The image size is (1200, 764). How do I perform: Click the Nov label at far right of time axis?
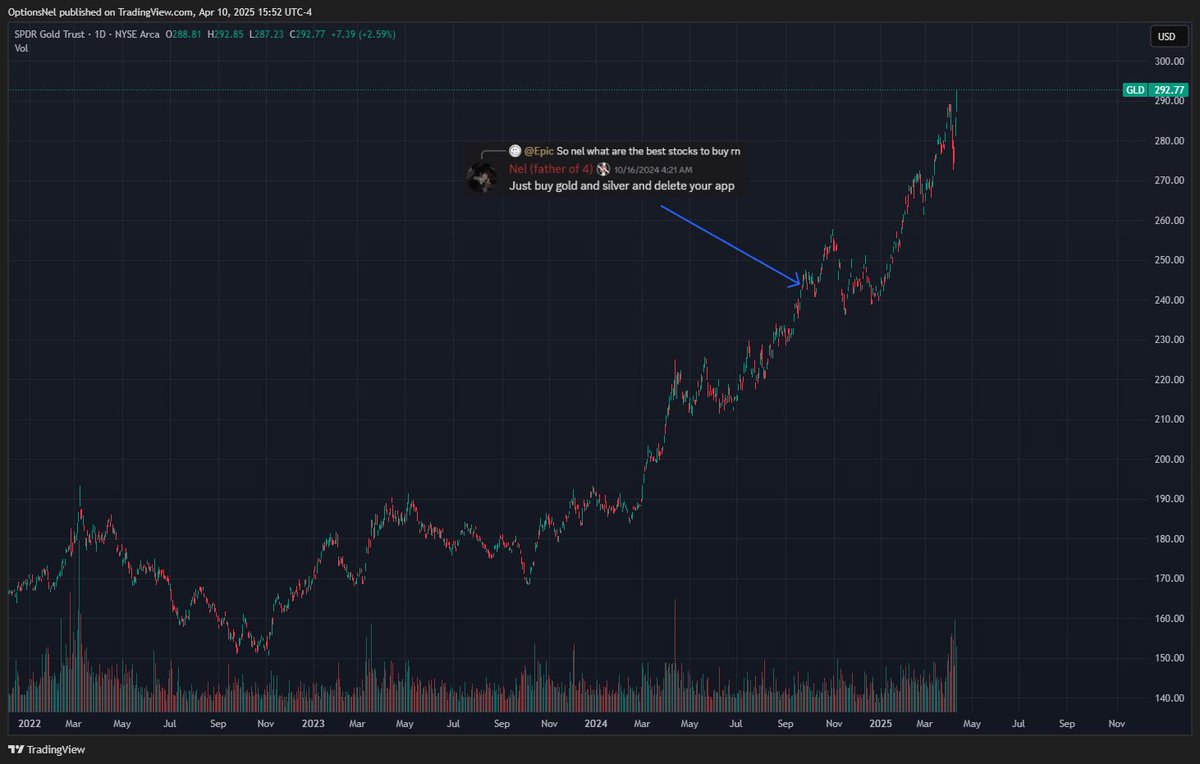(x=1117, y=722)
